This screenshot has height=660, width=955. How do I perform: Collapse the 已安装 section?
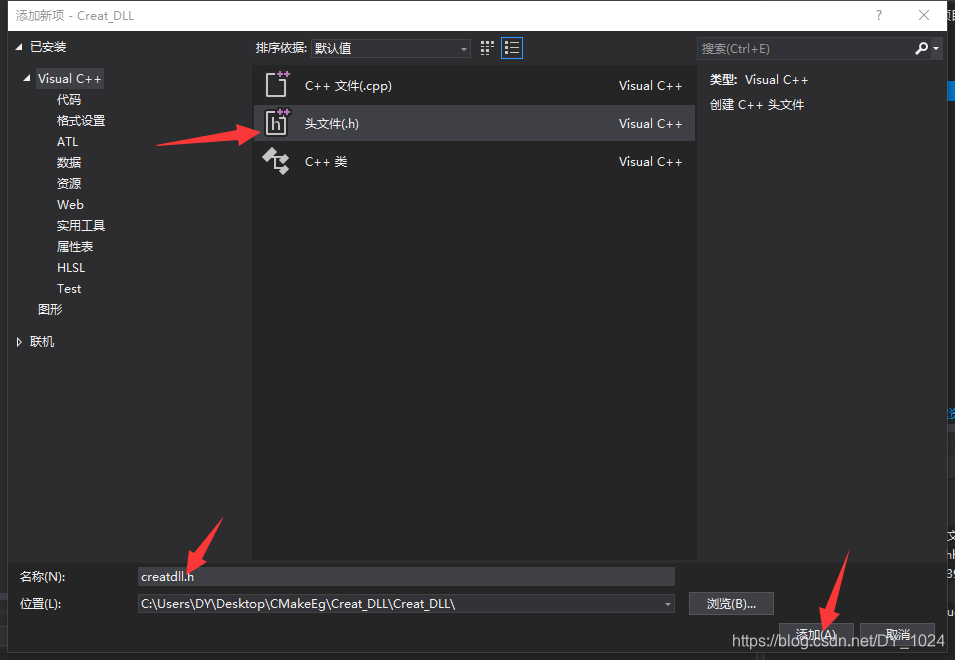[19, 47]
